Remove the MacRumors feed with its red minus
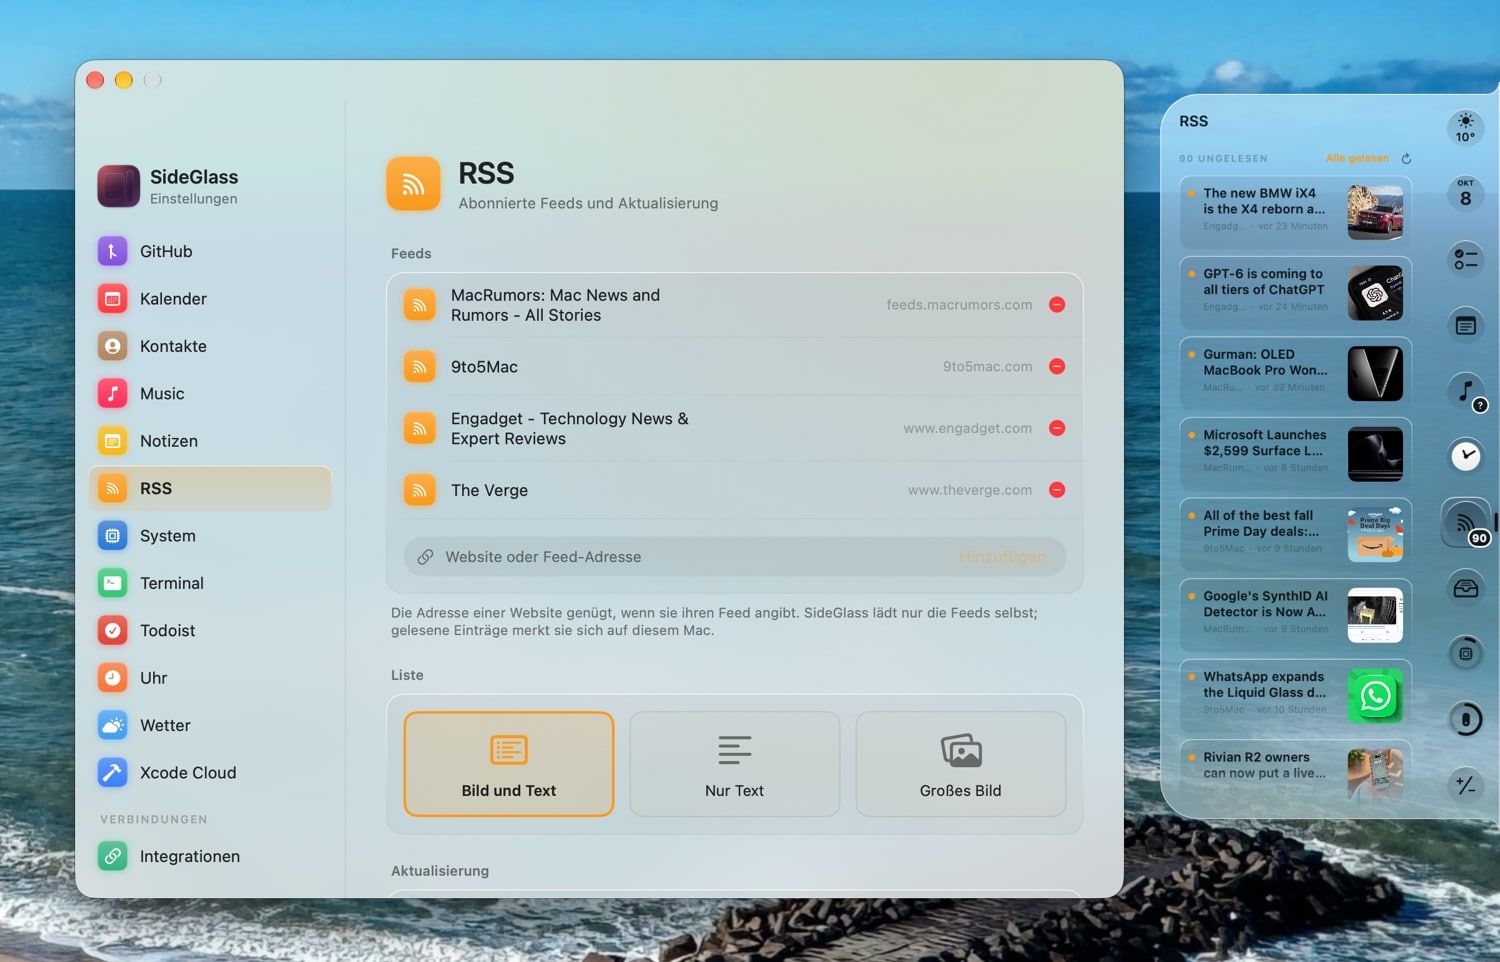The height and width of the screenshot is (962, 1500). tap(1057, 305)
